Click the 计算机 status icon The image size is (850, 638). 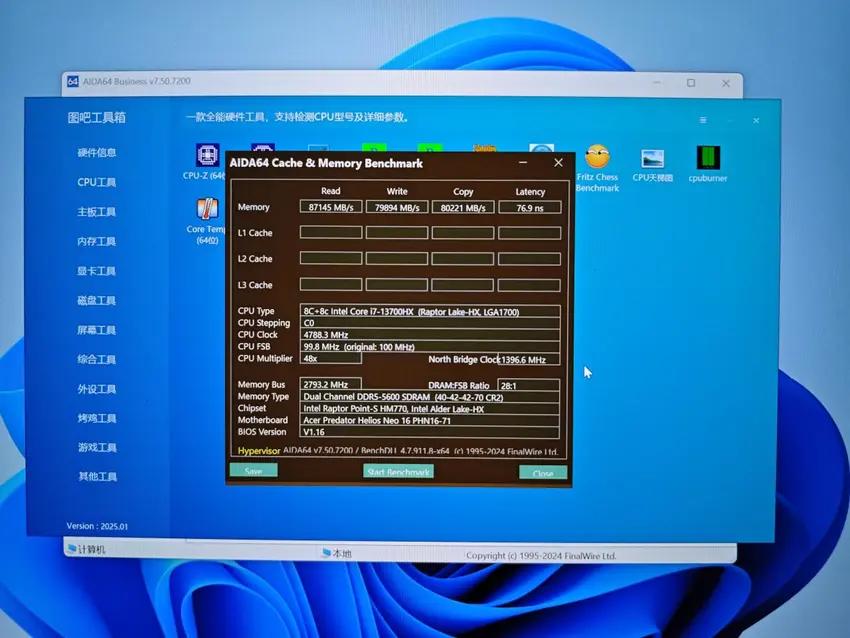pyautogui.click(x=71, y=549)
